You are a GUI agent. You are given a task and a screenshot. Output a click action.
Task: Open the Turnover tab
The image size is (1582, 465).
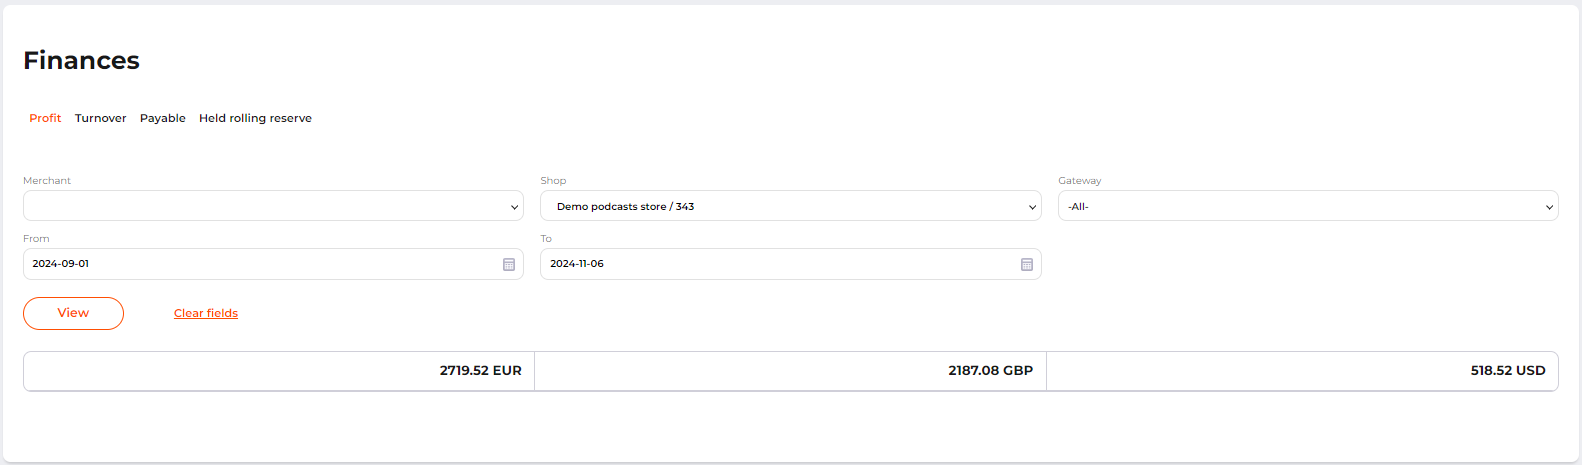coord(101,118)
